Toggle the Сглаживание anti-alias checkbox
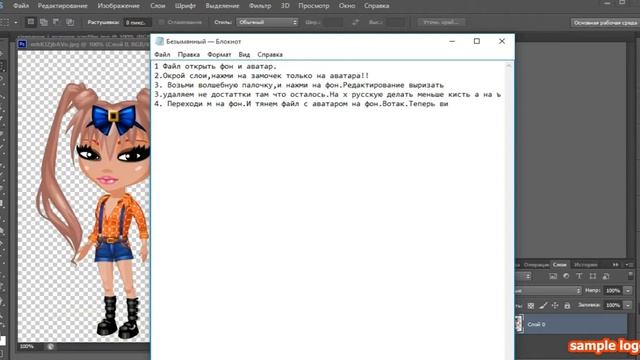 click(162, 22)
